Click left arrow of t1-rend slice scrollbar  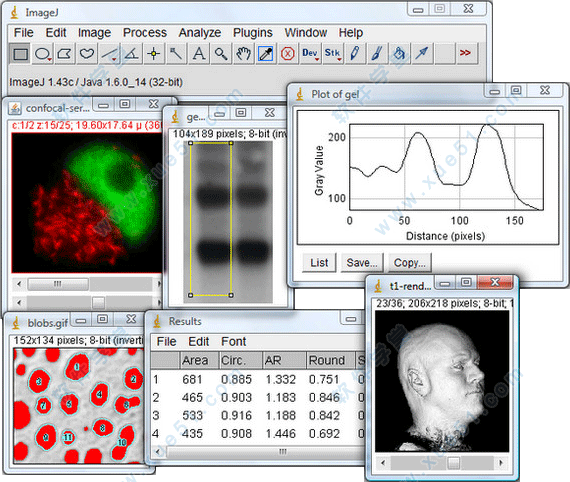pyautogui.click(x=382, y=463)
